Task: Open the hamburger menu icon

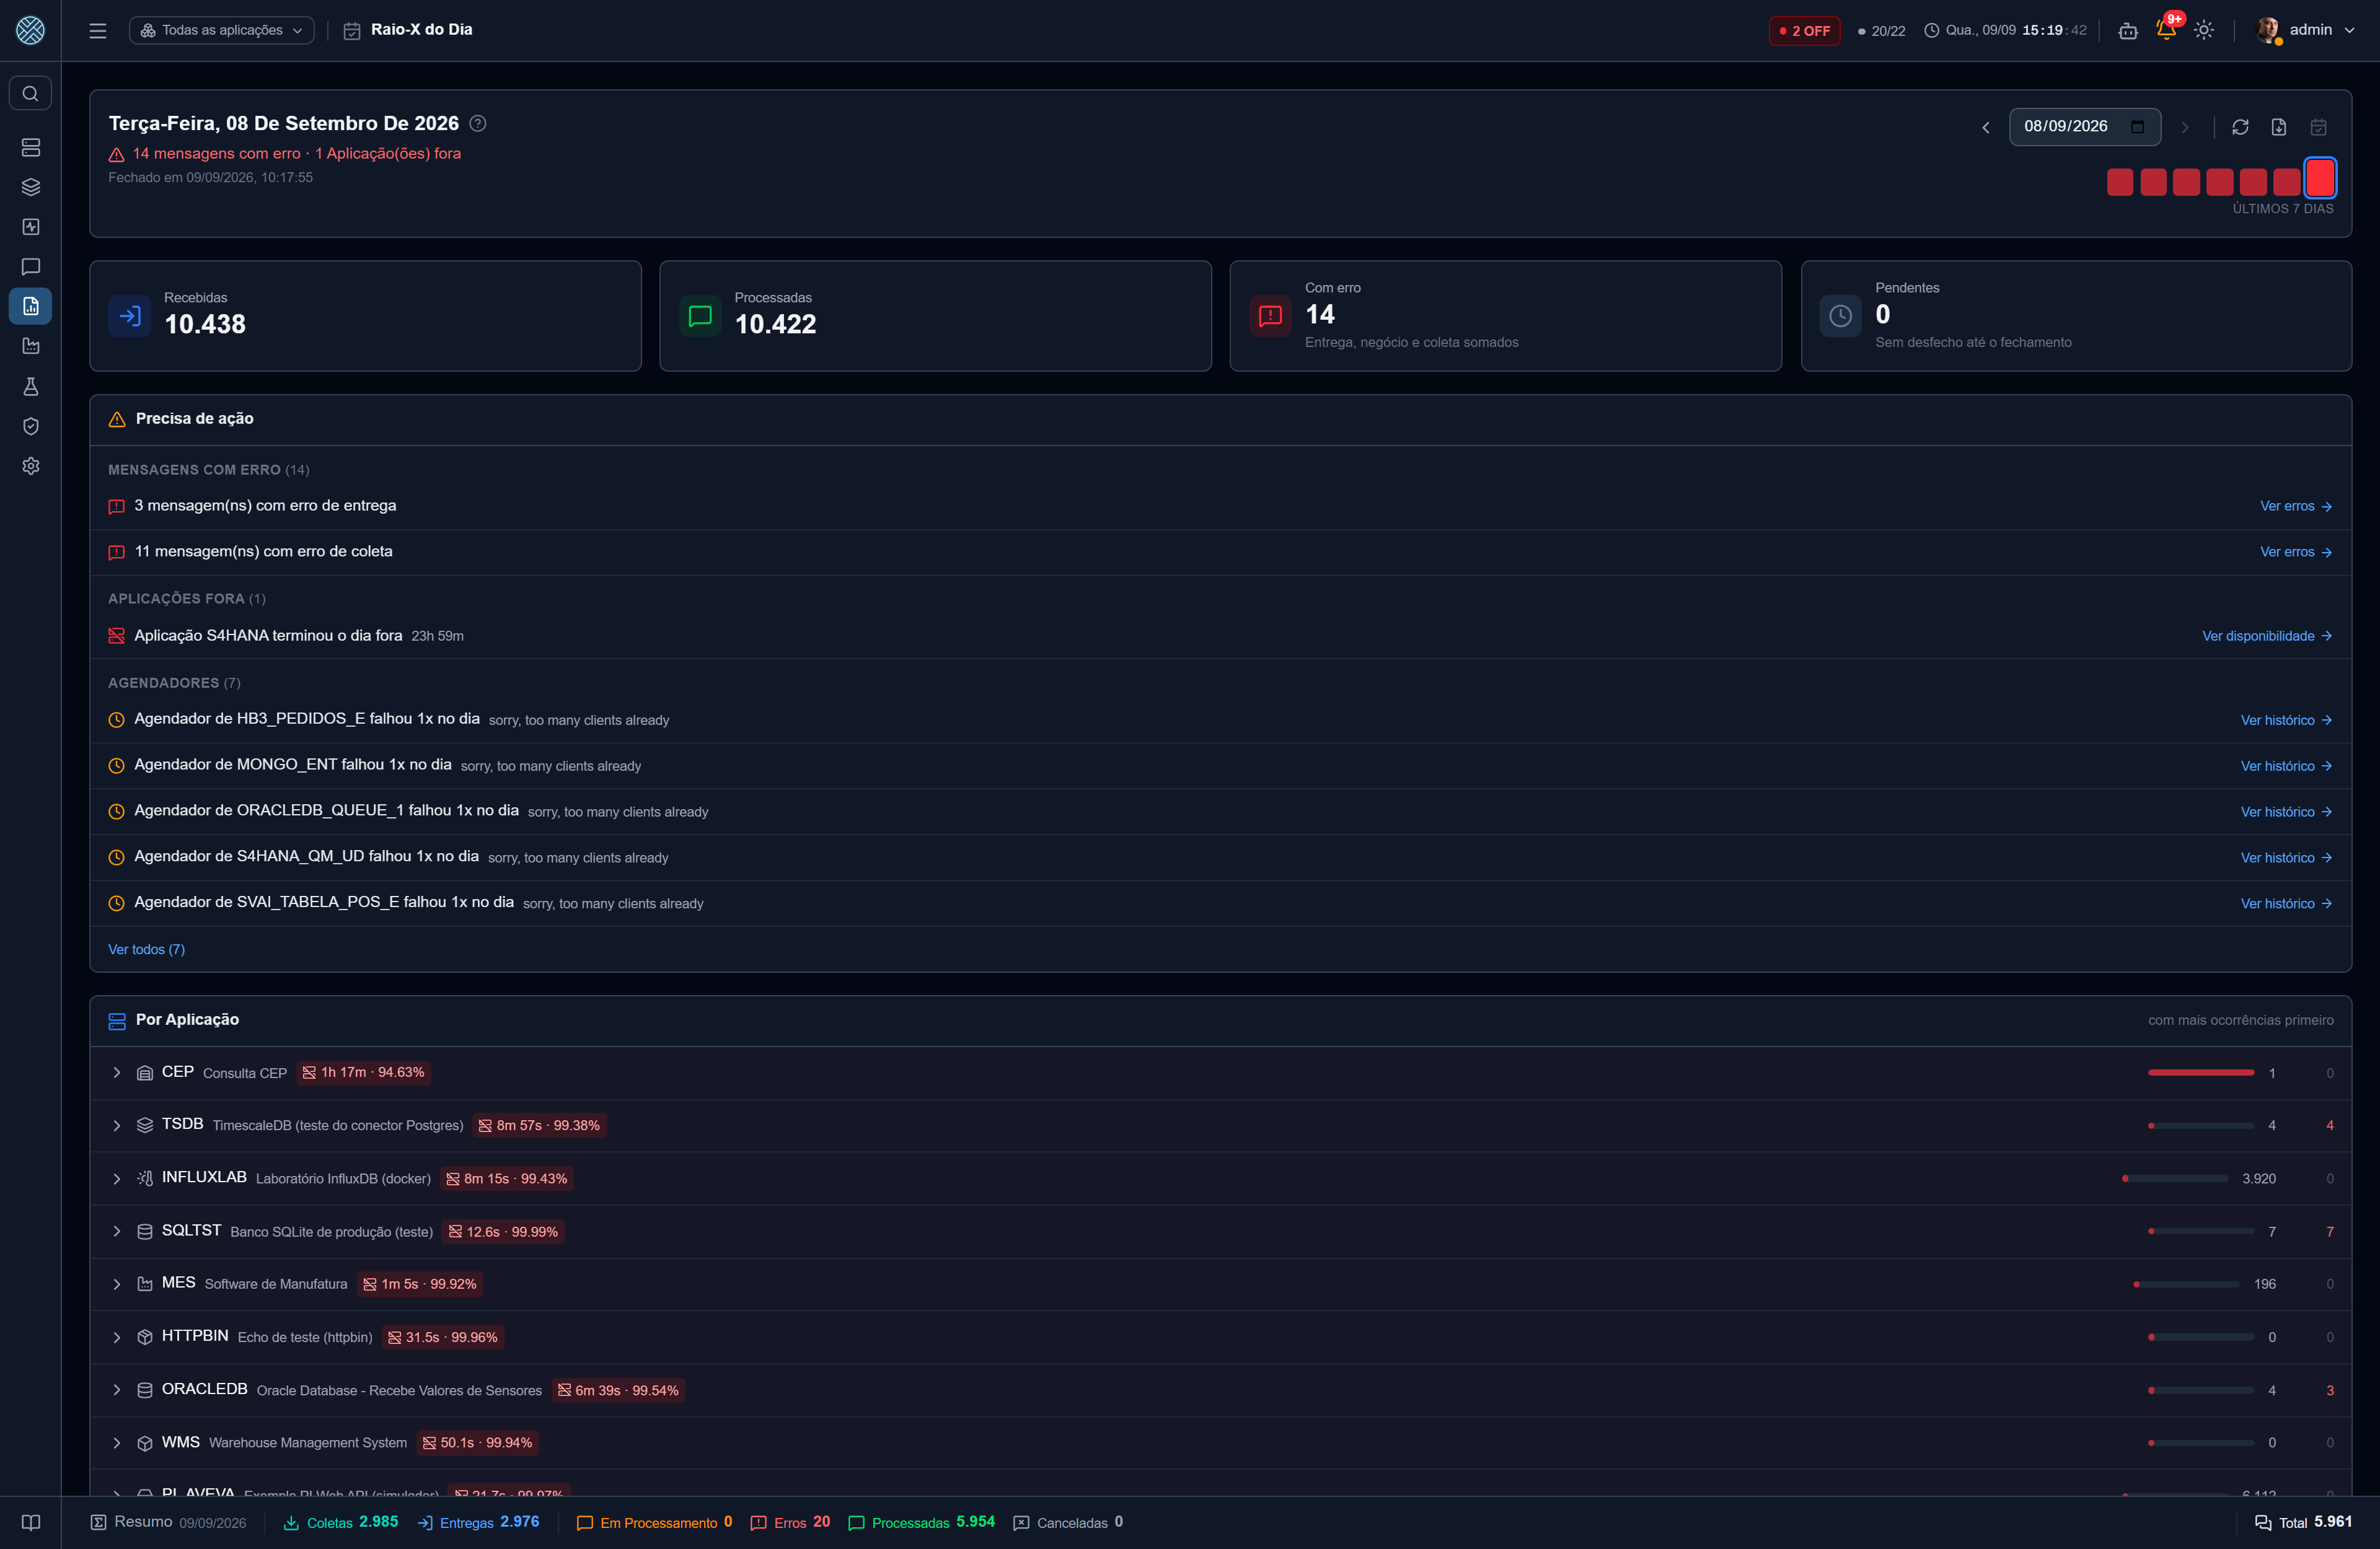Action: click(97, 30)
